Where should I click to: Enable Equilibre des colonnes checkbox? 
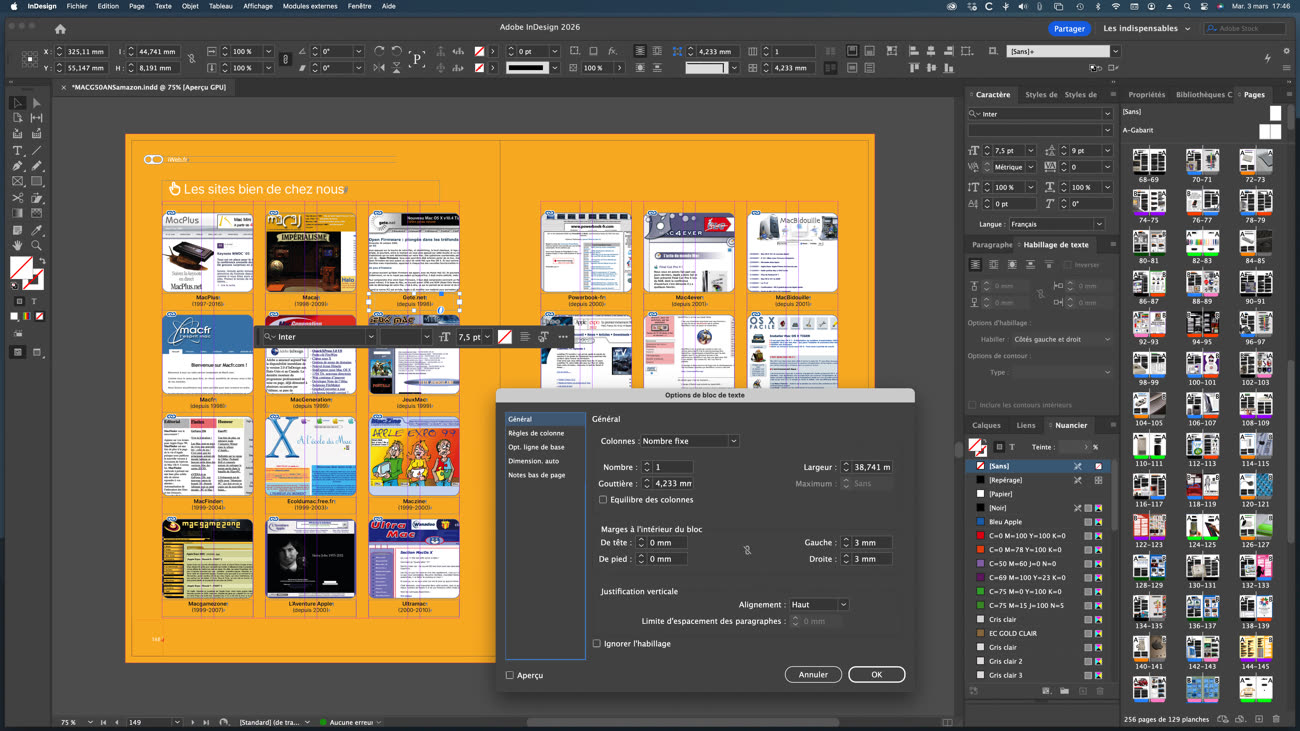[x=603, y=500]
